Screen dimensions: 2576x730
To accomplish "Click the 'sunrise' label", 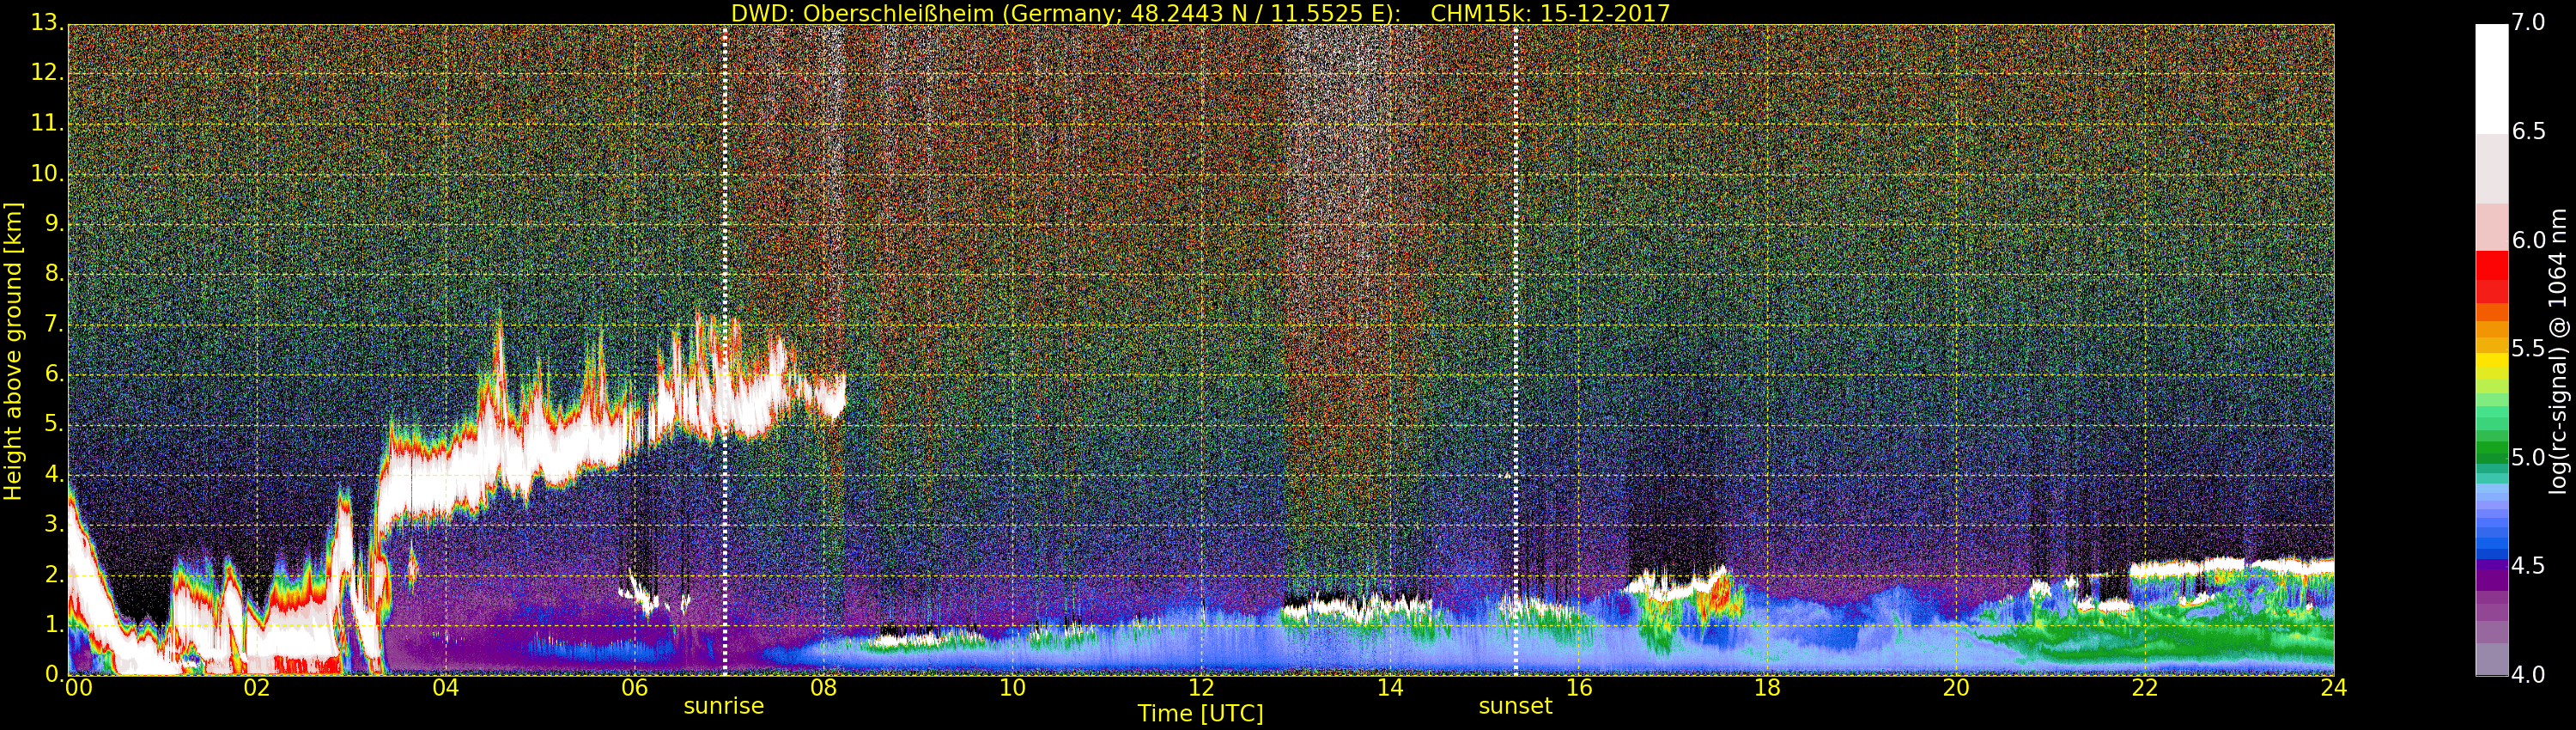I will pyautogui.click(x=723, y=706).
